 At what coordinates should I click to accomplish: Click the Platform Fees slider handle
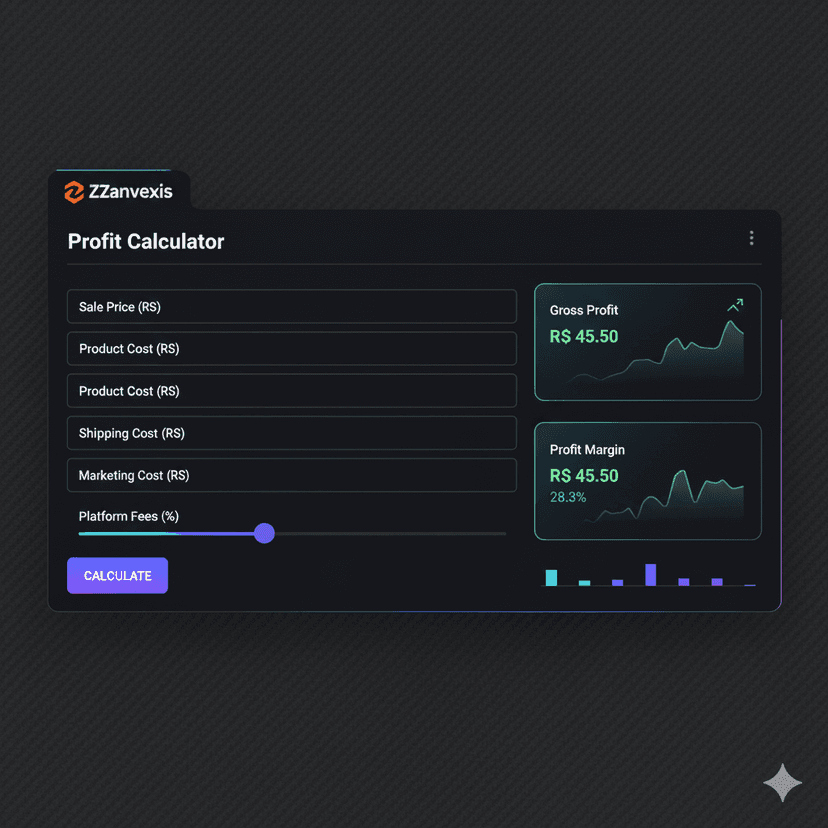pos(264,533)
